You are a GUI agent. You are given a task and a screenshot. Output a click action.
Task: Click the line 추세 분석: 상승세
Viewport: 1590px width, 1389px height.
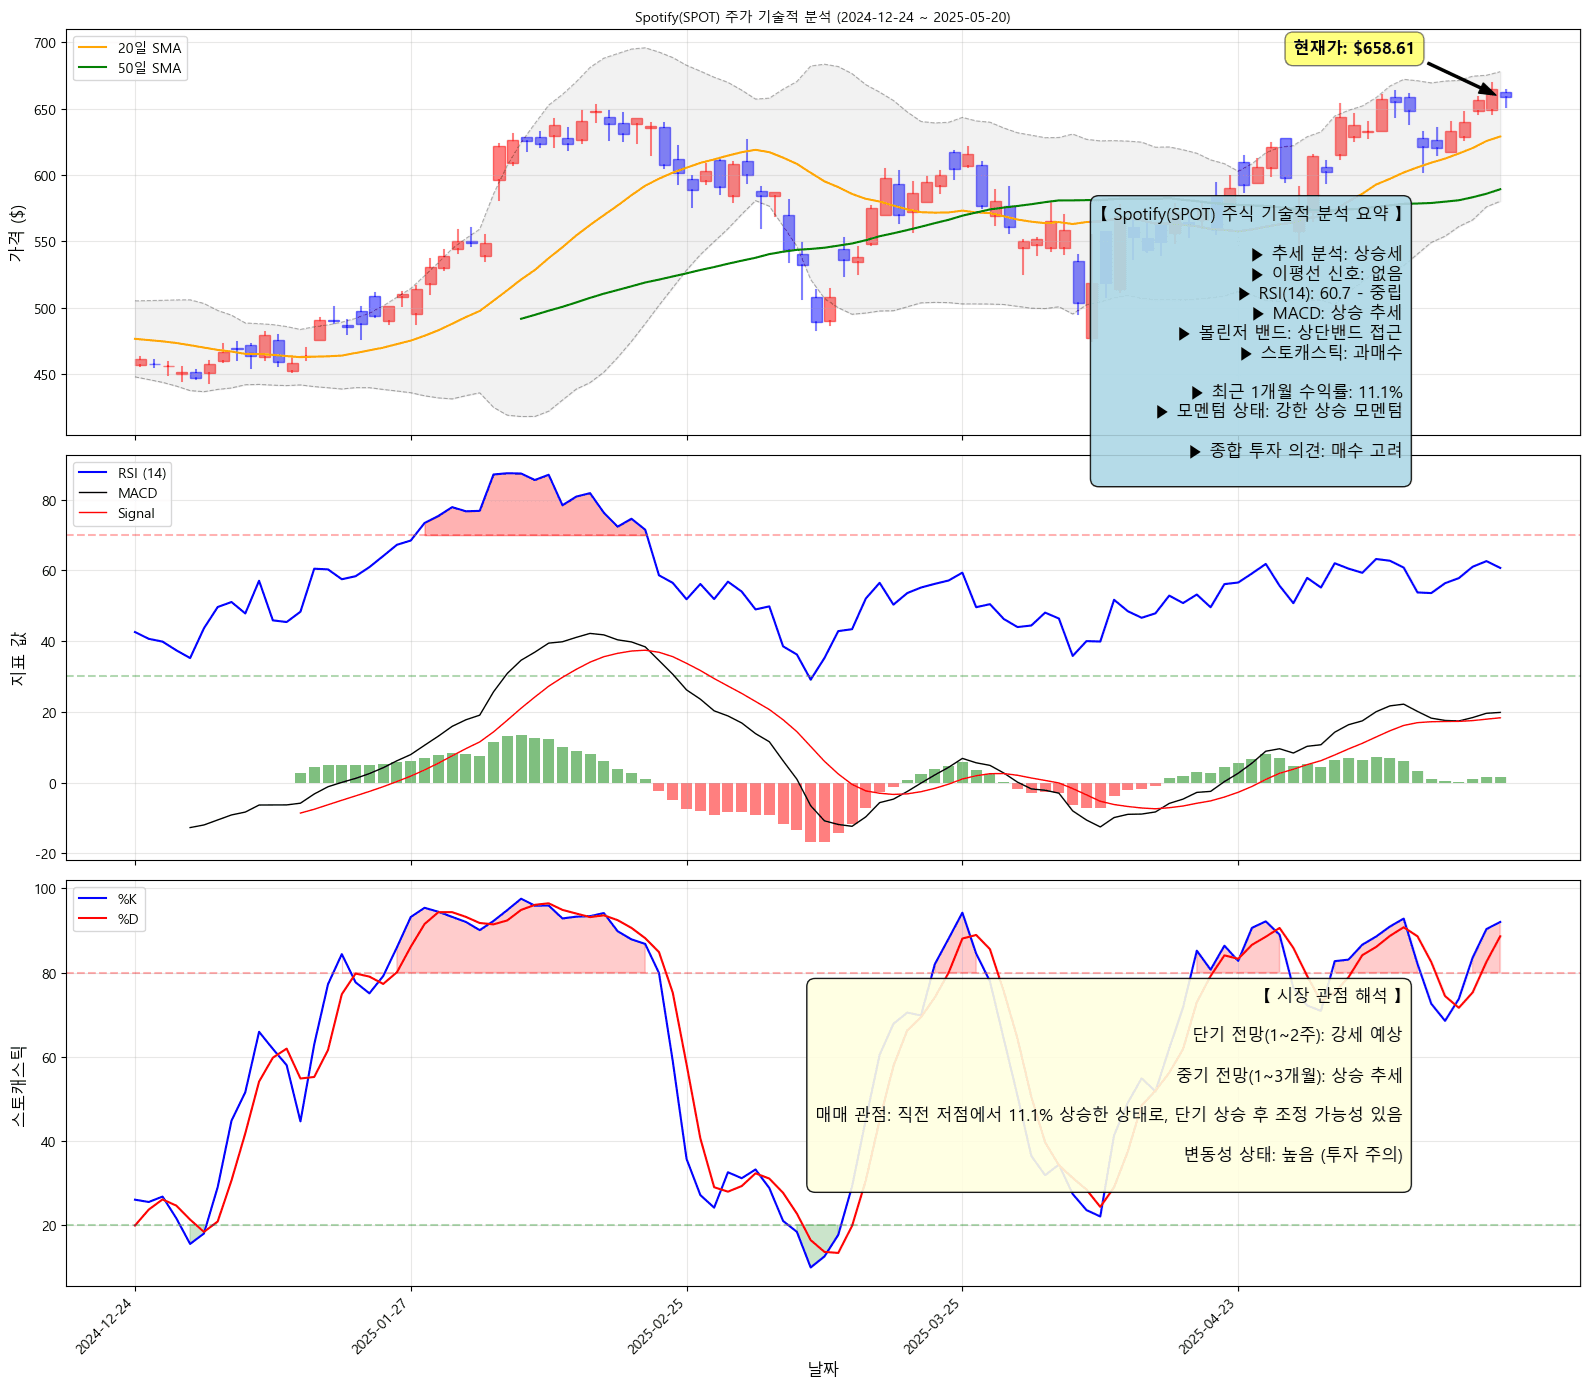click(1326, 254)
